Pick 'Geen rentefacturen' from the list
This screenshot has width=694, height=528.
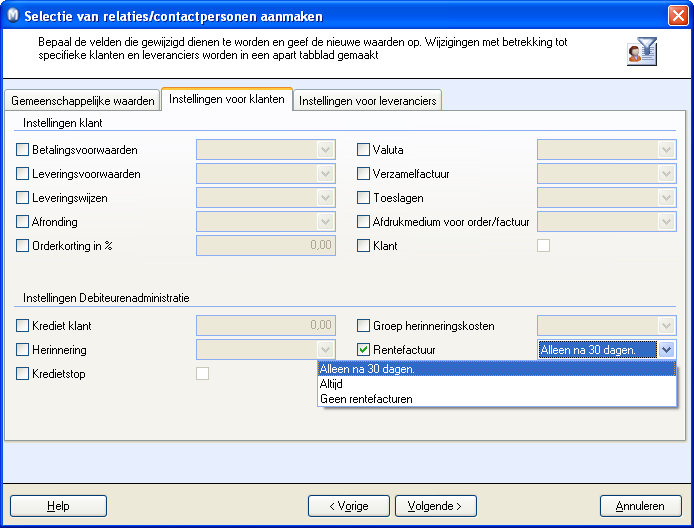(x=497, y=399)
